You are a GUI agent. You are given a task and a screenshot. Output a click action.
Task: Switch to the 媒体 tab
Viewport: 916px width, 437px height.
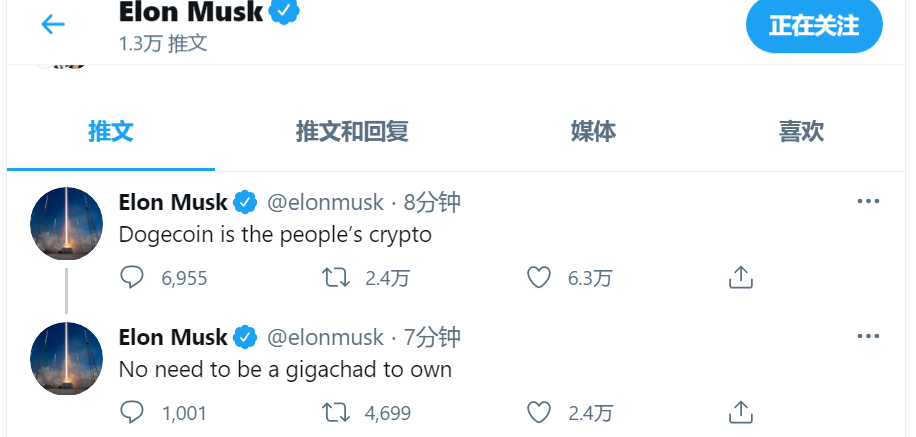click(593, 131)
